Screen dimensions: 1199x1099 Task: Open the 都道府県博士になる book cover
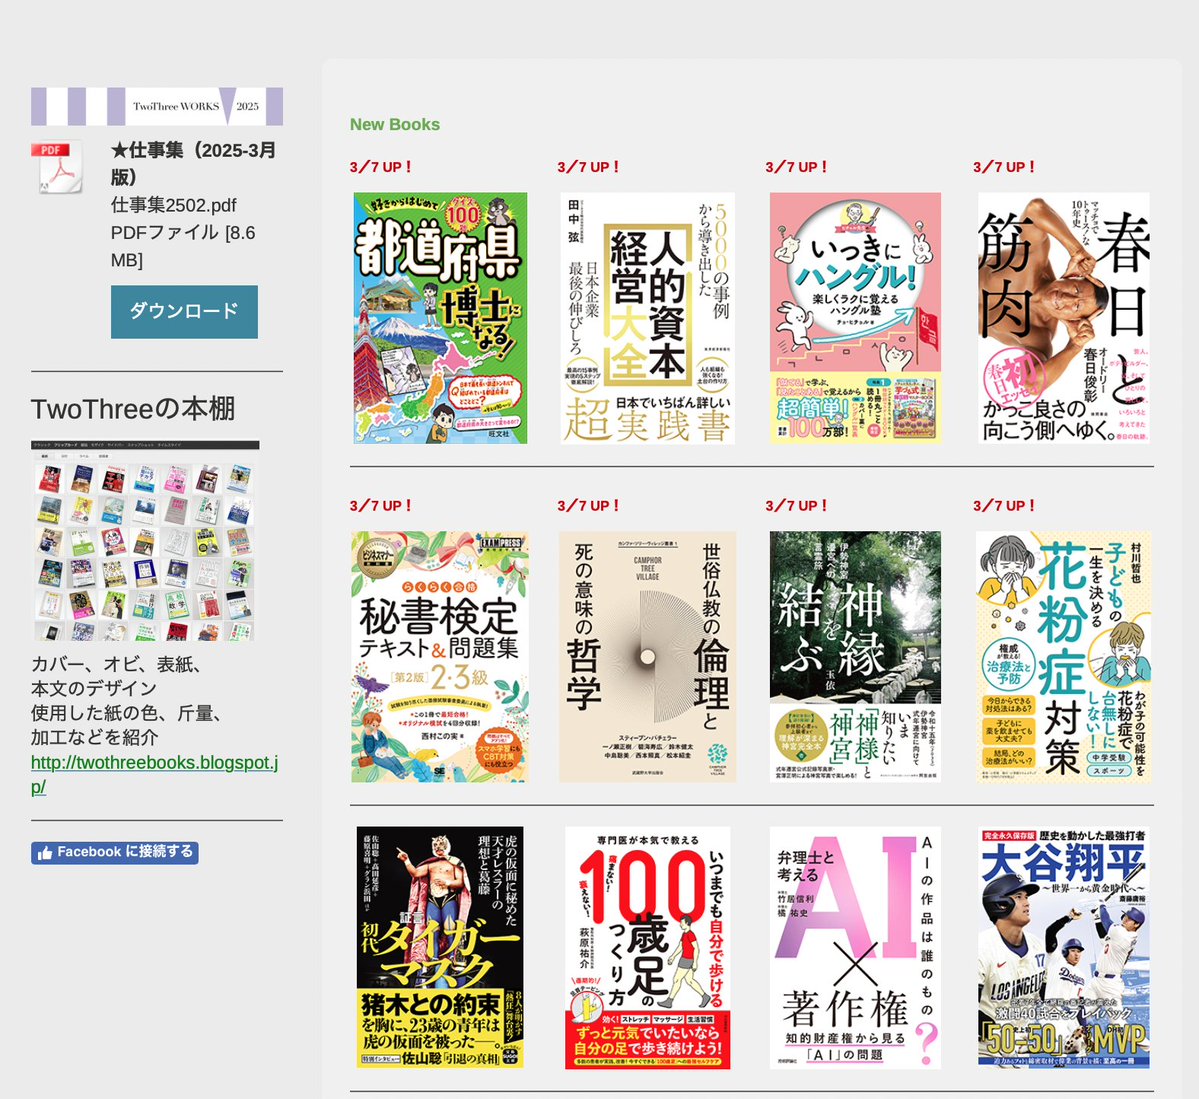coord(440,317)
